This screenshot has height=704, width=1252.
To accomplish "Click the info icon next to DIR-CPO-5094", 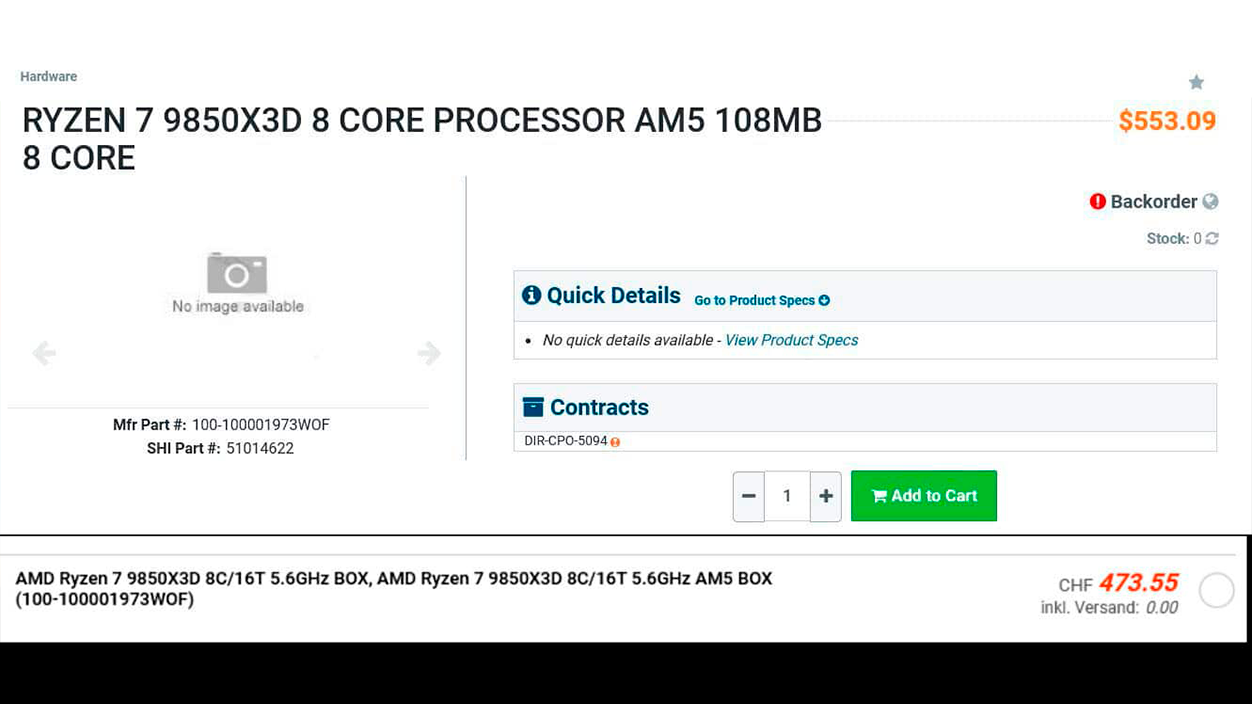I will point(617,440).
